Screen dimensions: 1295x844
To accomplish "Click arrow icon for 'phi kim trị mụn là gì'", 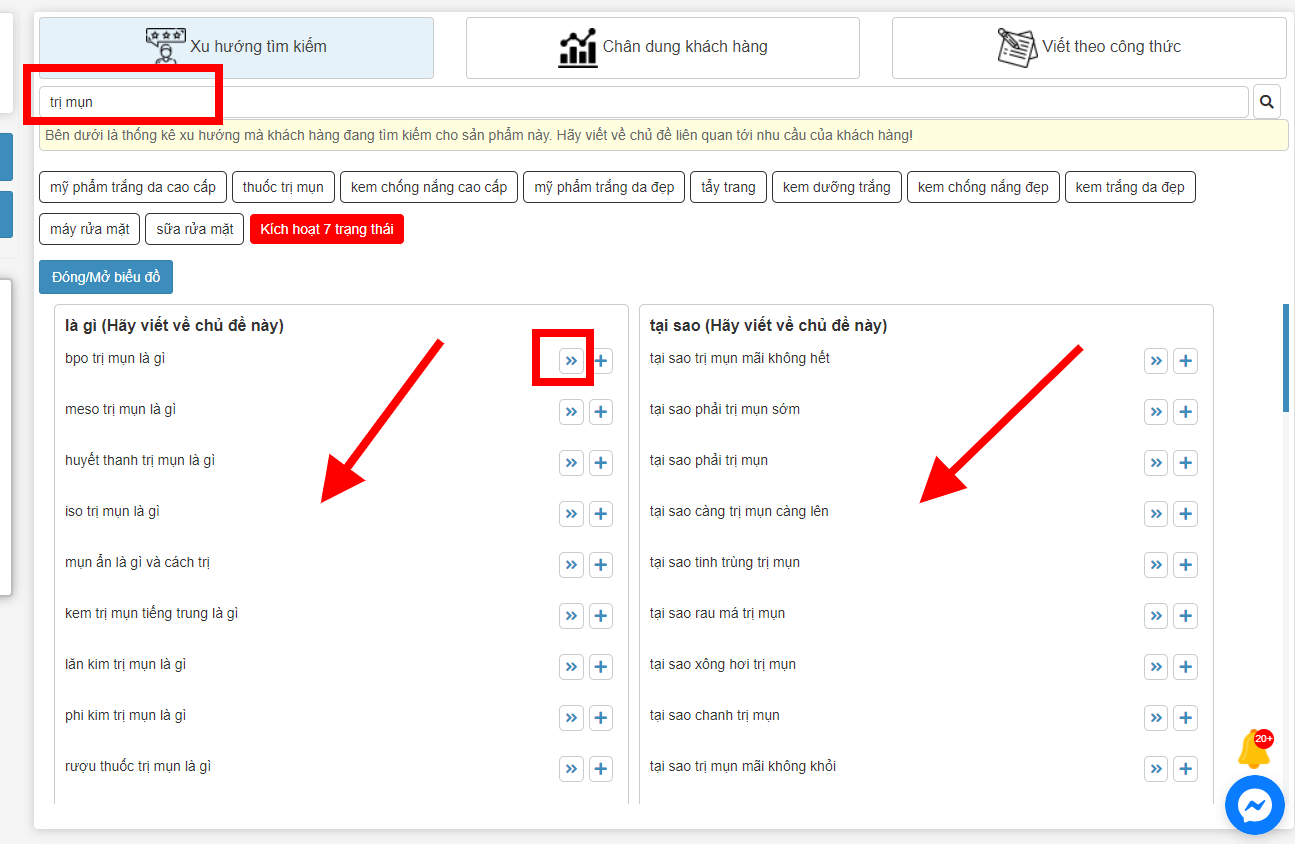I will [572, 718].
